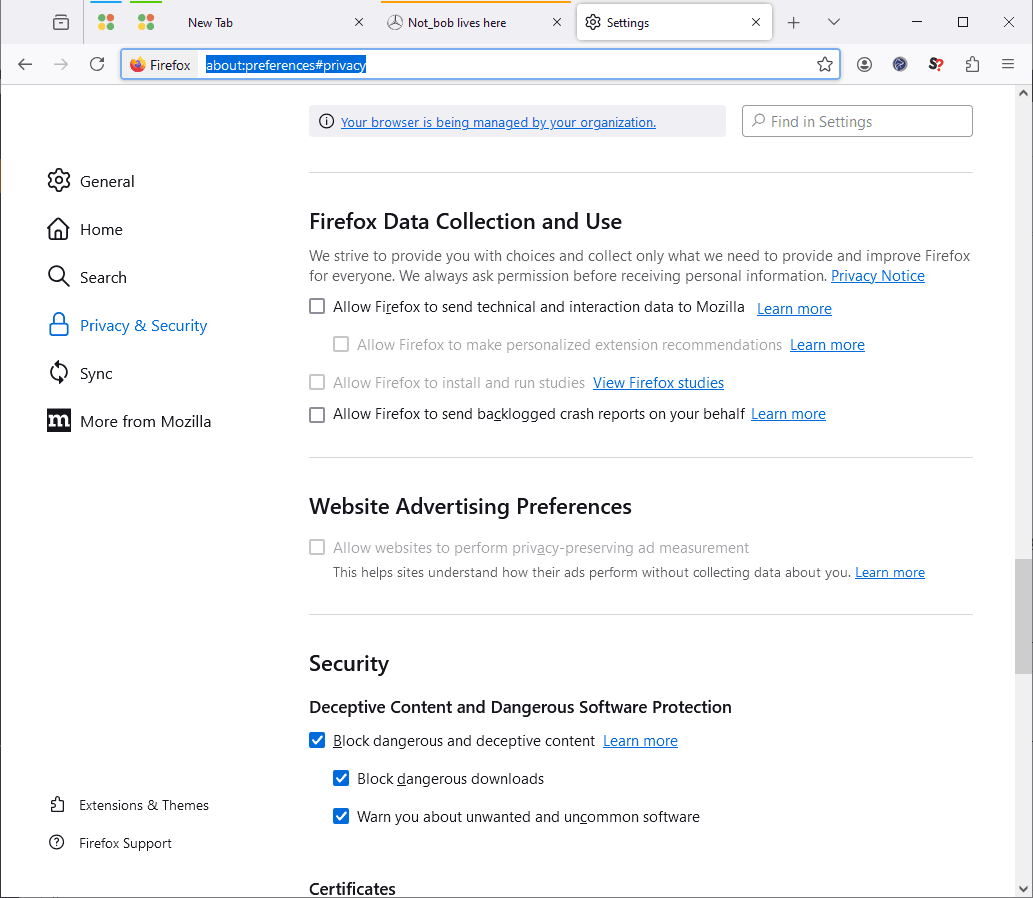Close the New Tab tab
Image resolution: width=1033 pixels, height=898 pixels.
pyautogui.click(x=359, y=22)
